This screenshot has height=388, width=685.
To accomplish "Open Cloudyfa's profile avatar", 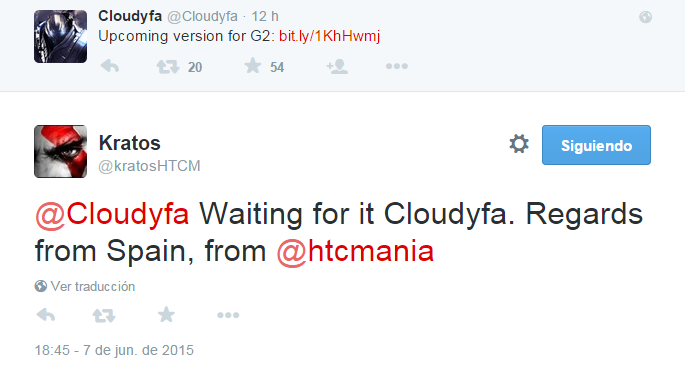I will tap(60, 36).
